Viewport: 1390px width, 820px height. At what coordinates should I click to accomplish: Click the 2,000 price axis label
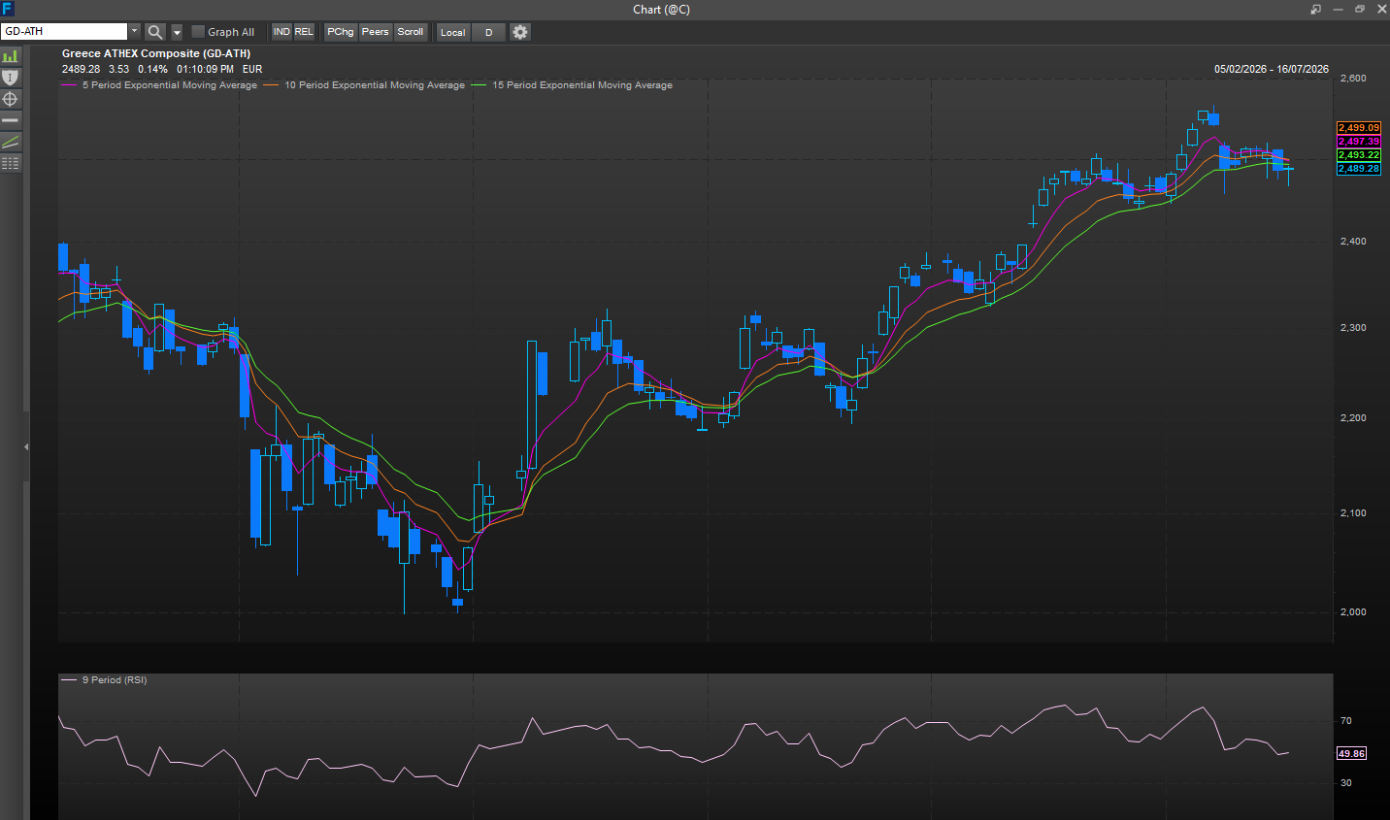(1351, 612)
